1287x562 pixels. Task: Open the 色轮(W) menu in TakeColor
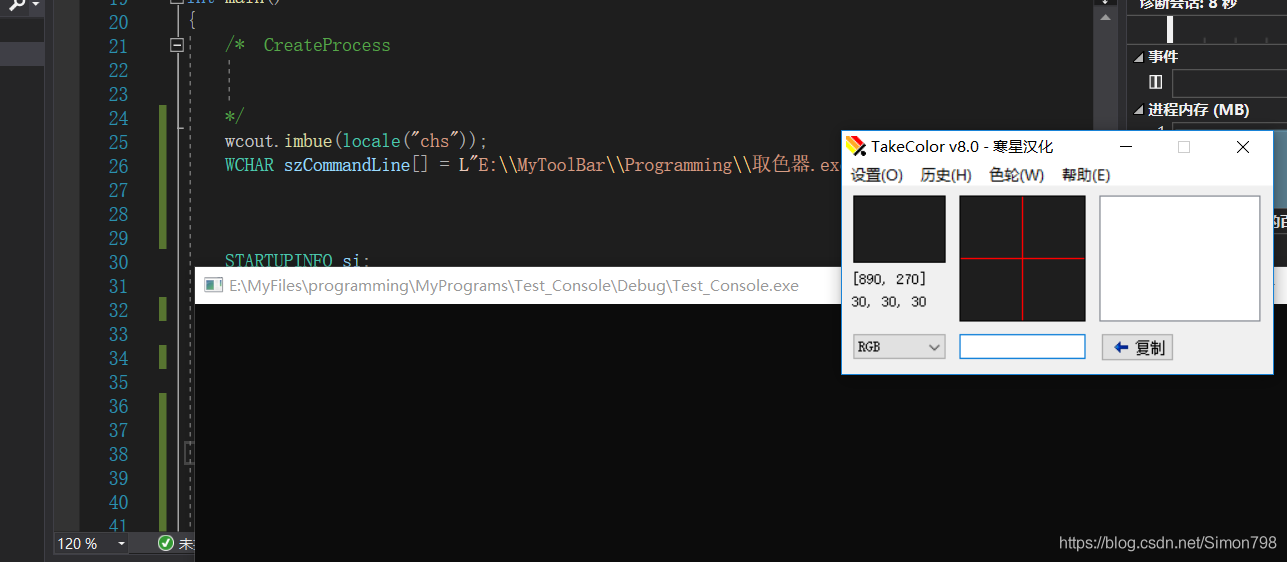1017,175
